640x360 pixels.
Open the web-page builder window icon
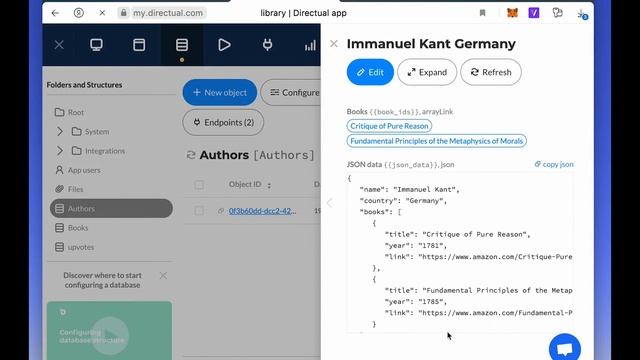tap(139, 45)
